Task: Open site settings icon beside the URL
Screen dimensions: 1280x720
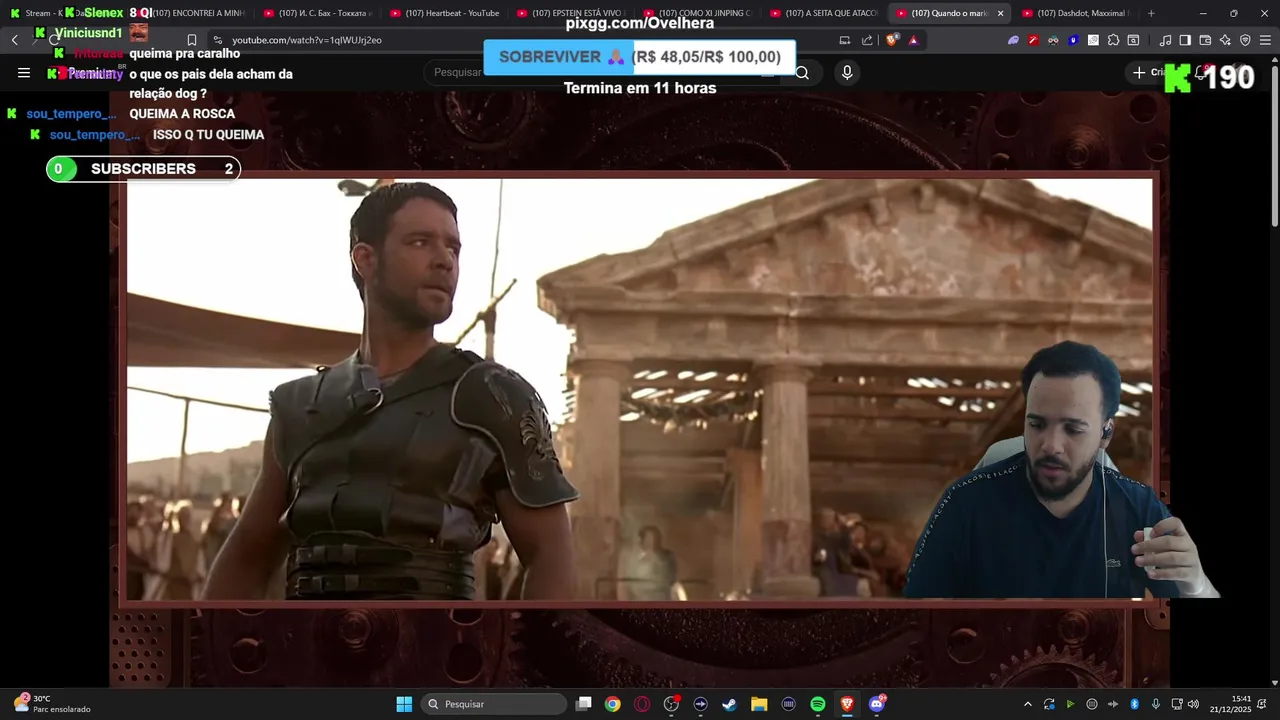Action: click(218, 40)
